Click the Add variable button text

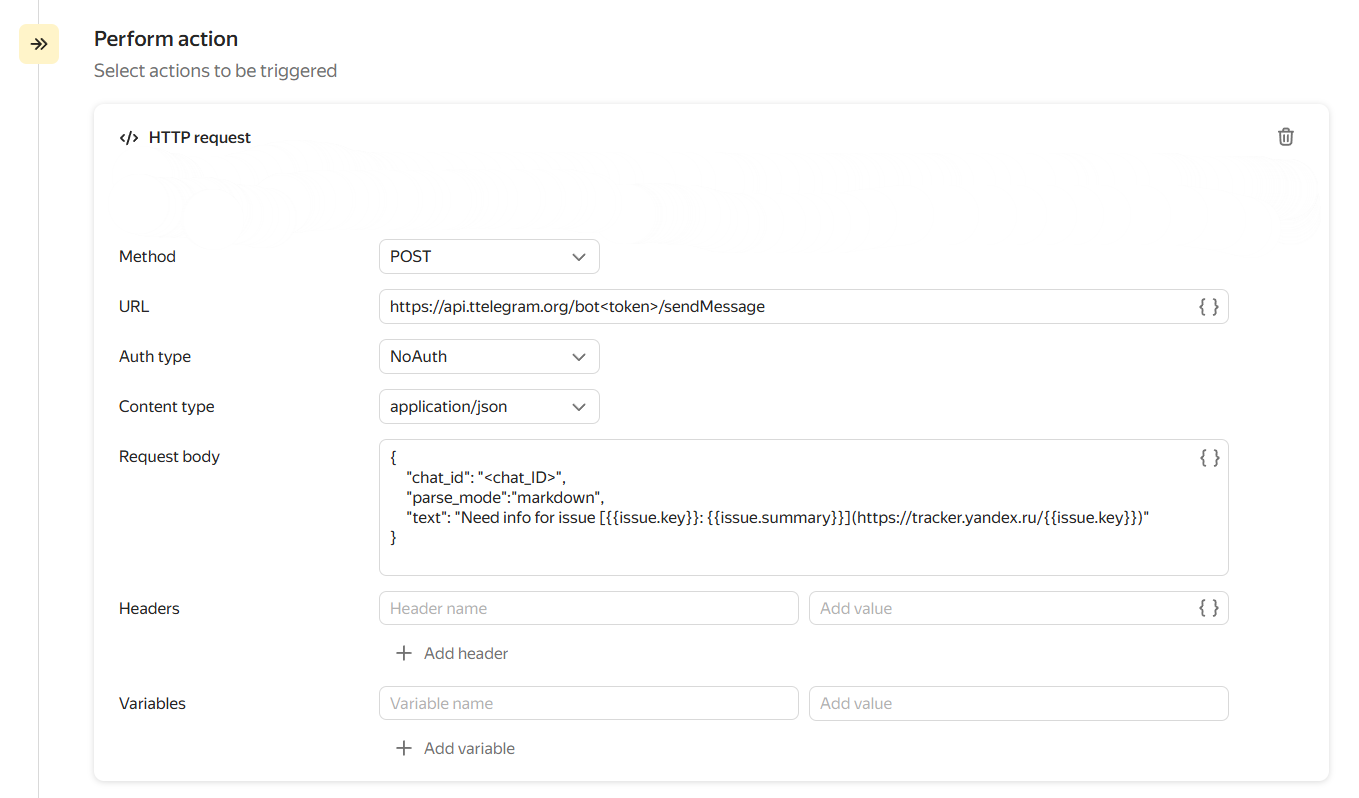(x=469, y=748)
